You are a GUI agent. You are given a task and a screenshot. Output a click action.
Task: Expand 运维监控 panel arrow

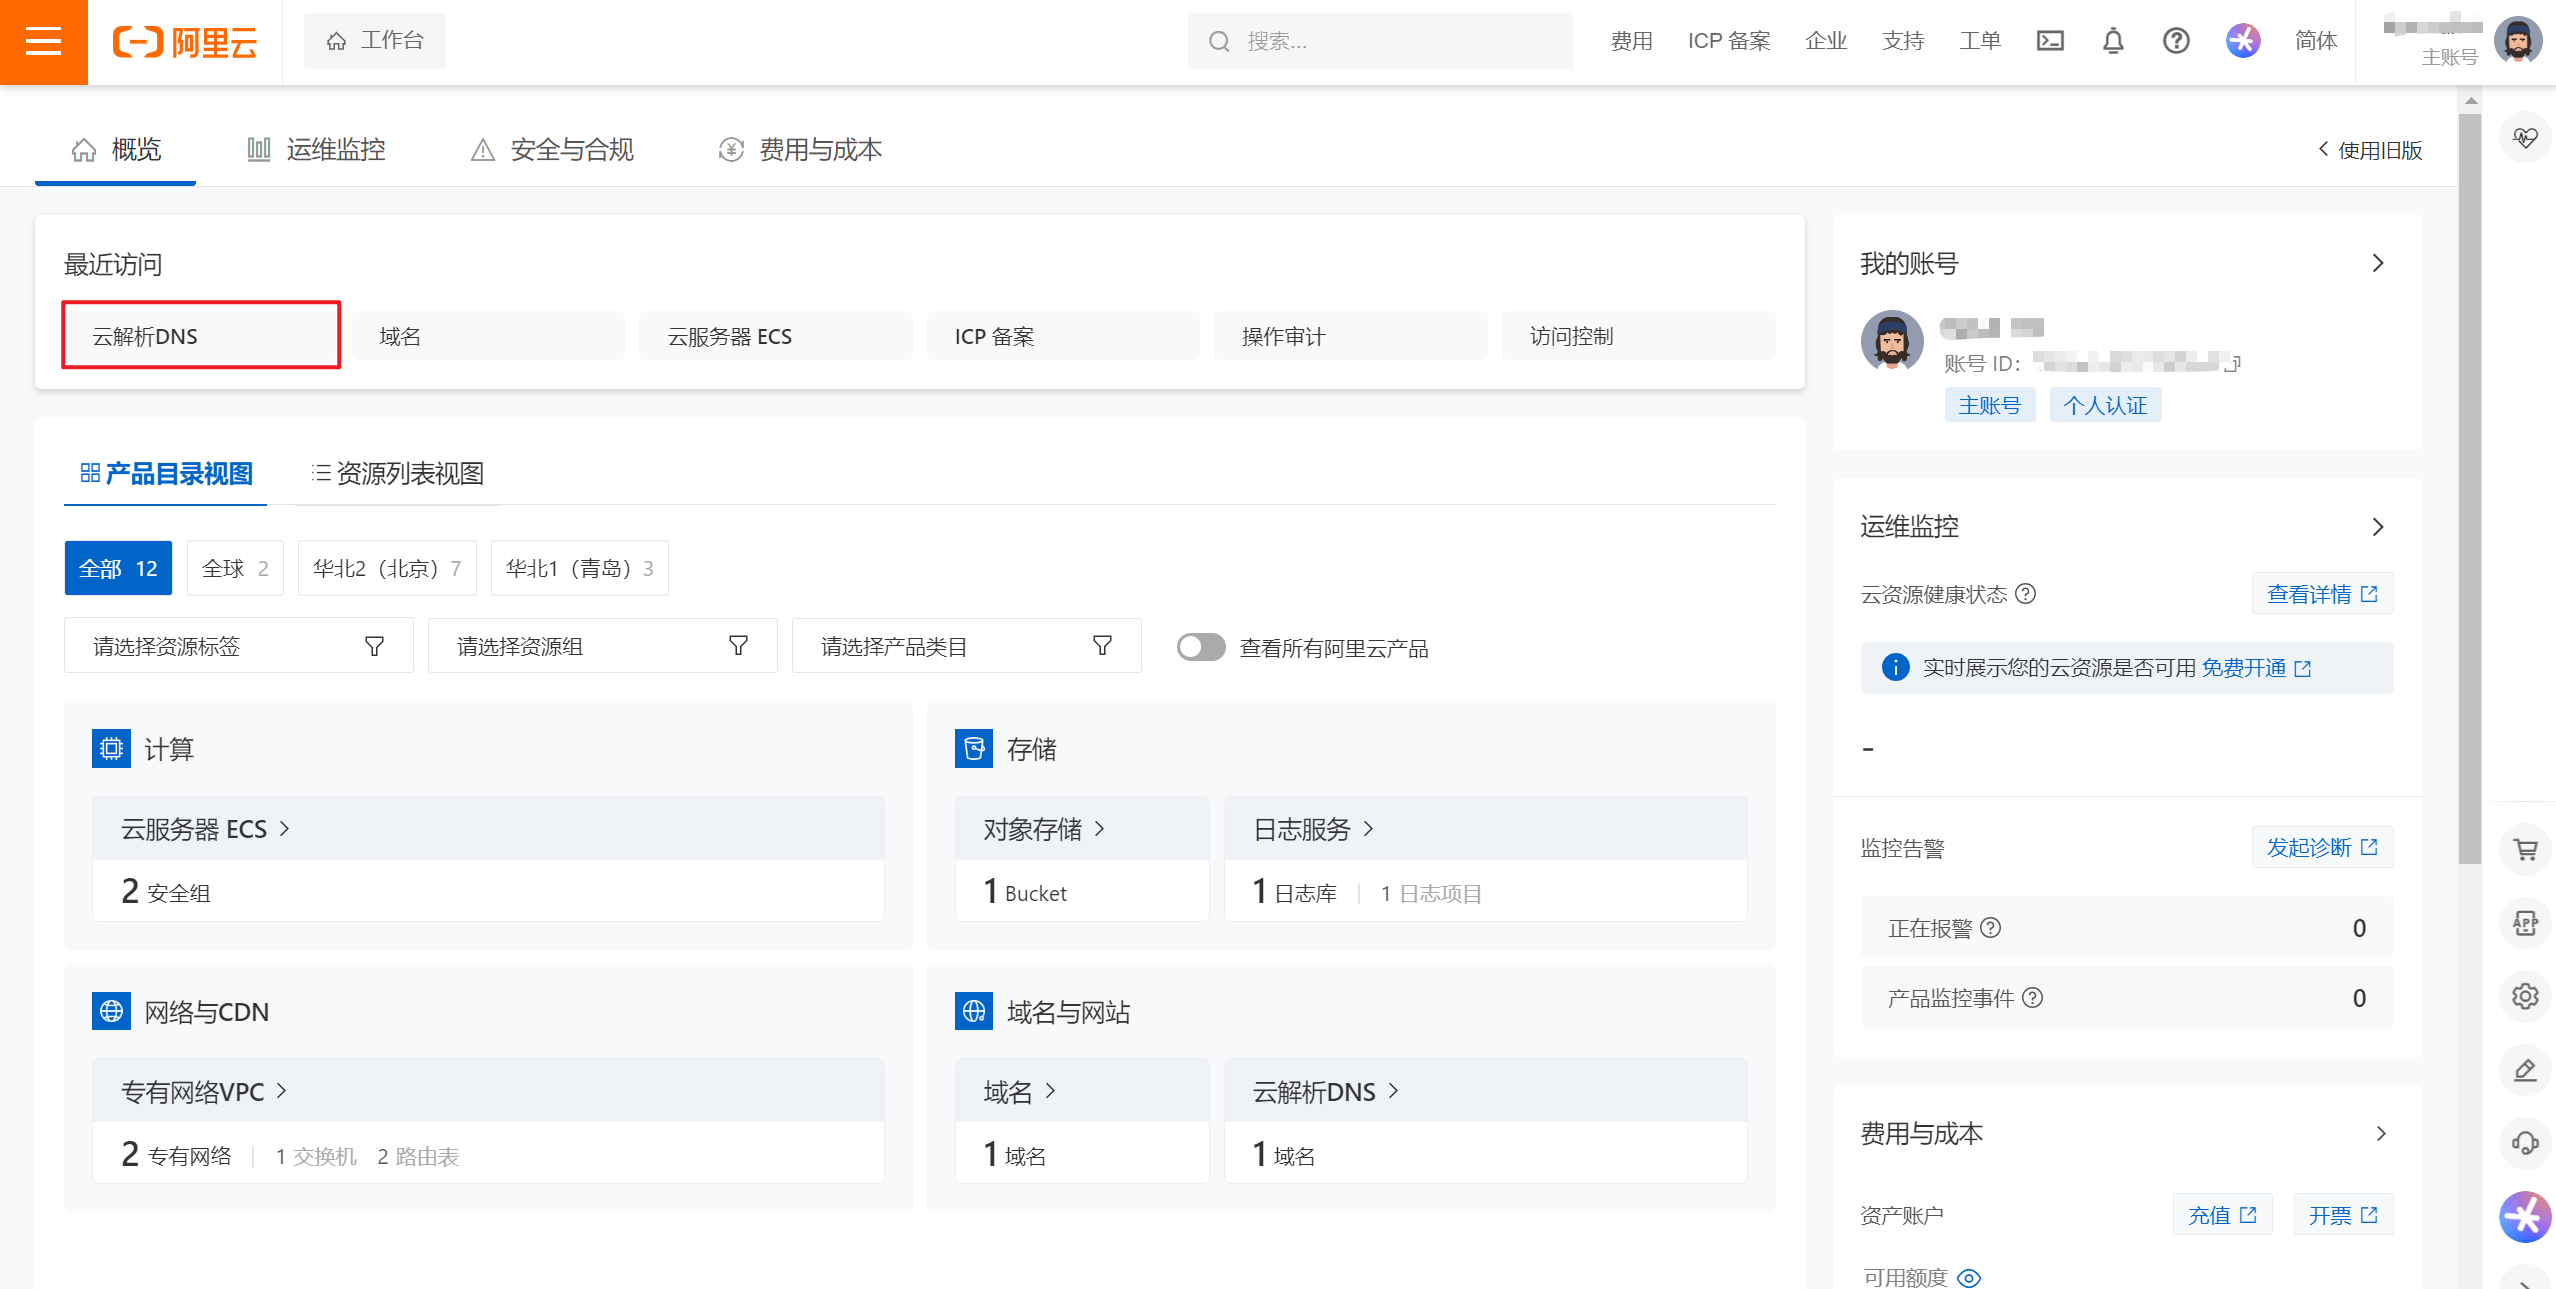(x=2378, y=527)
